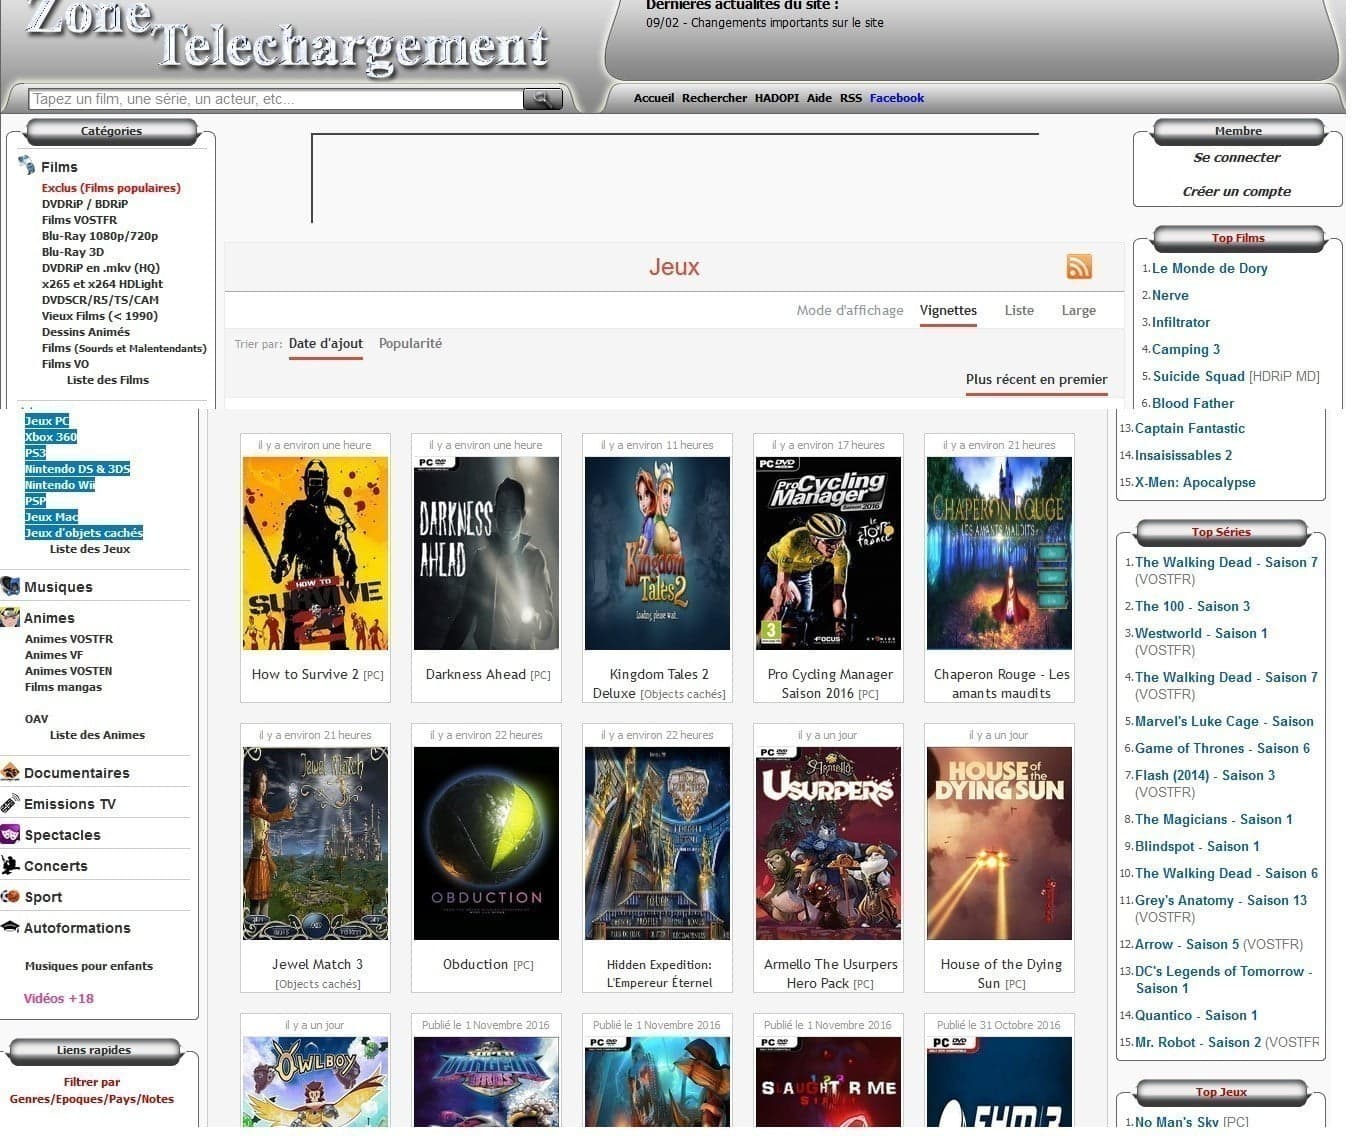
Task: Open Darkness Ahead cover thumbnail
Action: (486, 553)
